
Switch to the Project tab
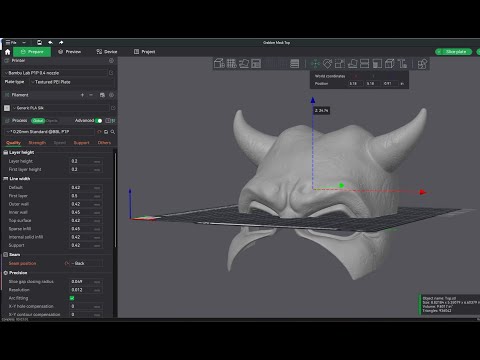point(144,52)
